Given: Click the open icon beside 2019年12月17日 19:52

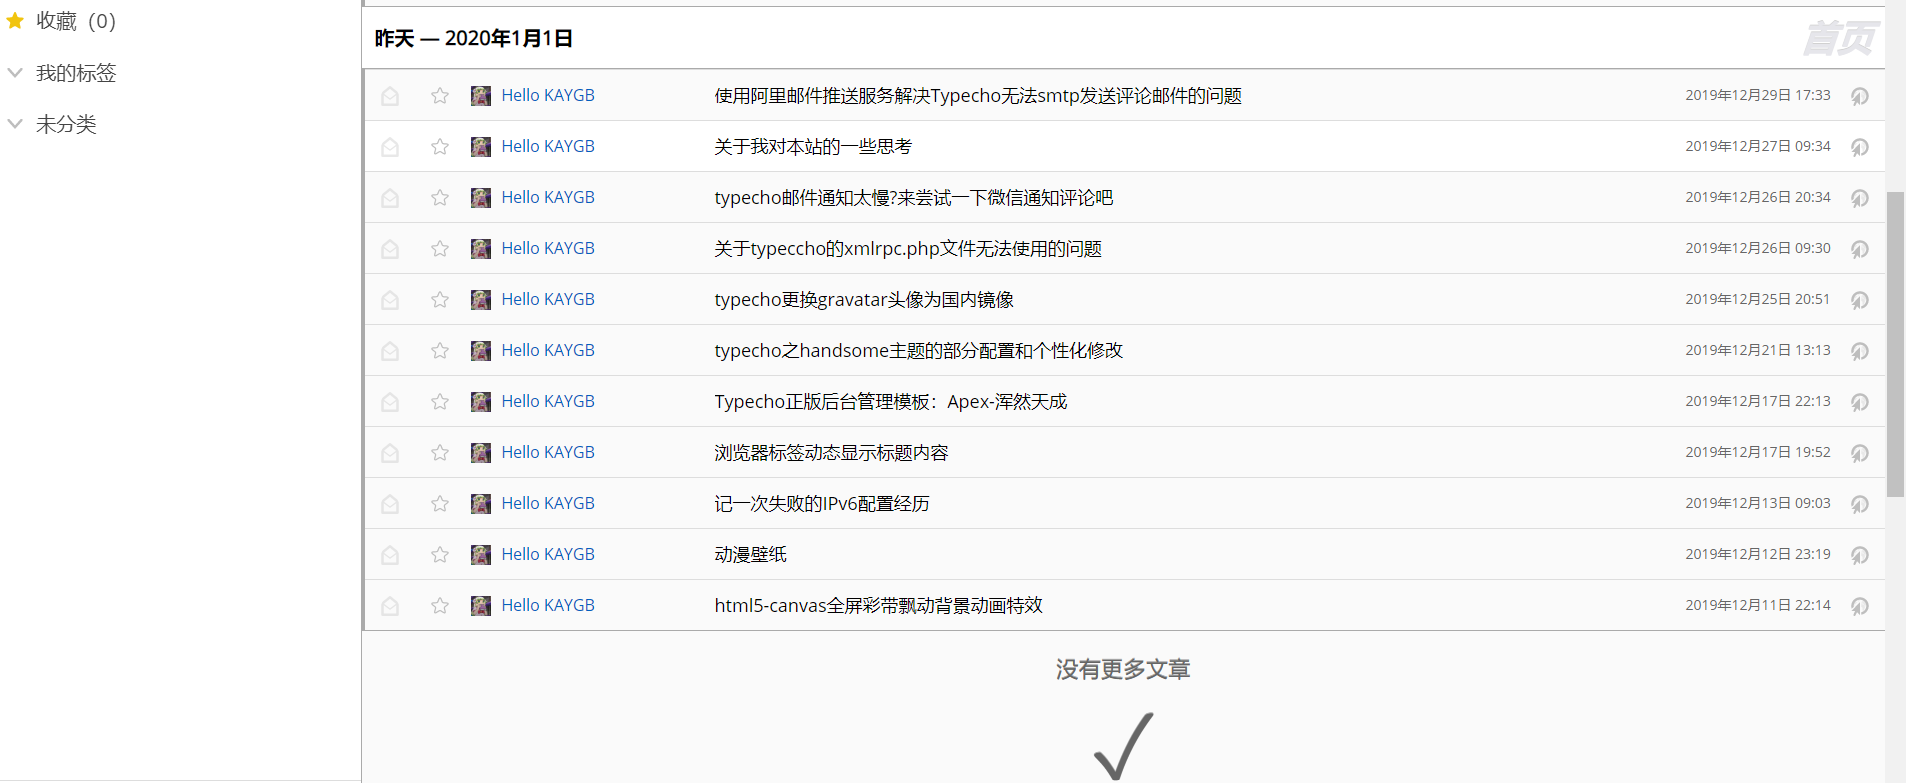Looking at the screenshot, I should click(1860, 453).
